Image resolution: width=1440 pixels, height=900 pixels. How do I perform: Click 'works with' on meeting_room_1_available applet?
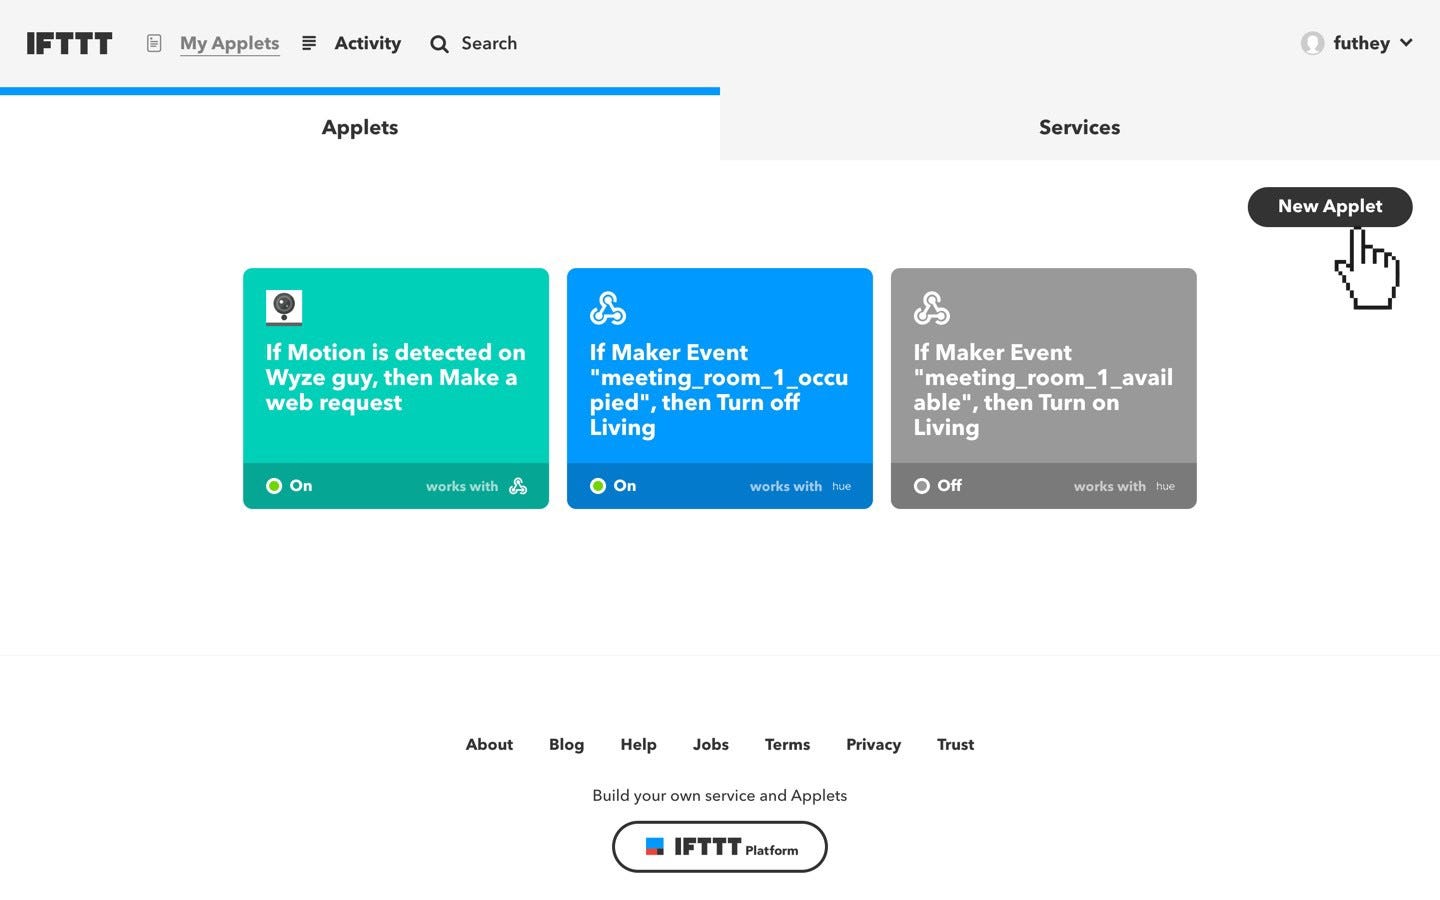1110,486
